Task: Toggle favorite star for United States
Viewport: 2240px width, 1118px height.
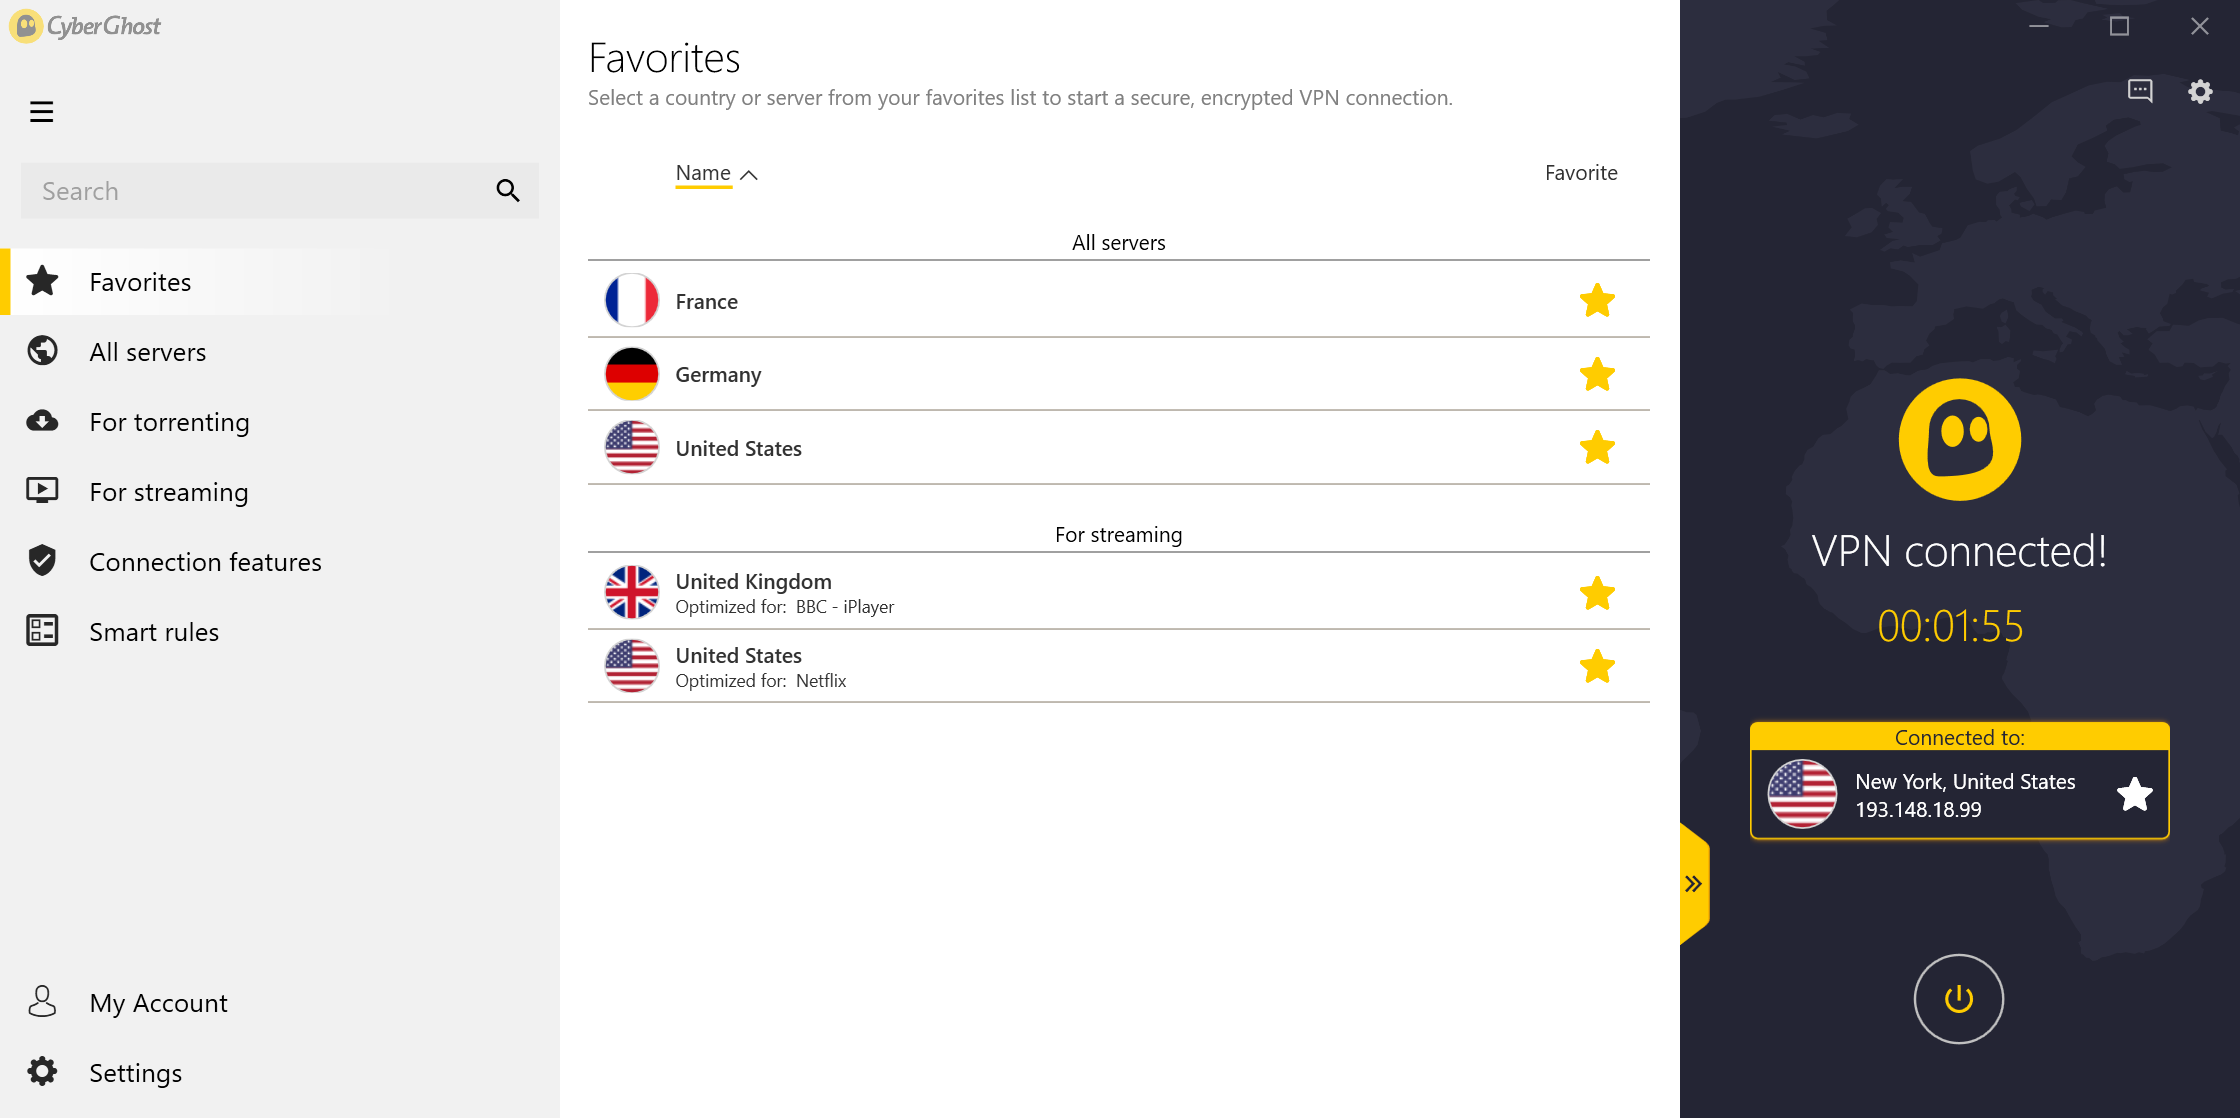Action: [x=1597, y=448]
